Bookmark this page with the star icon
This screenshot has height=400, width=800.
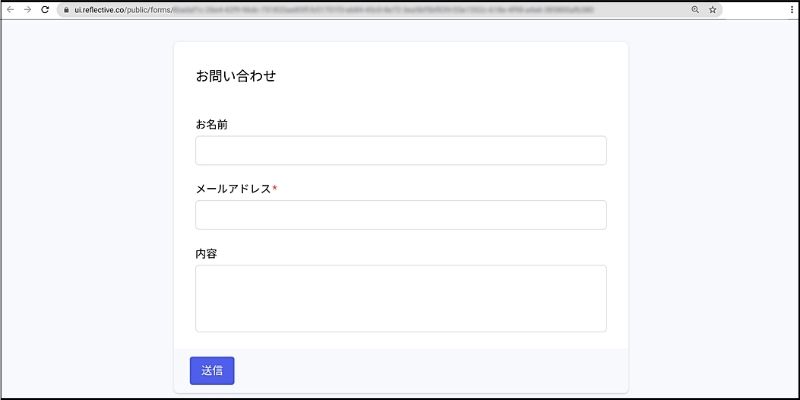pos(713,10)
